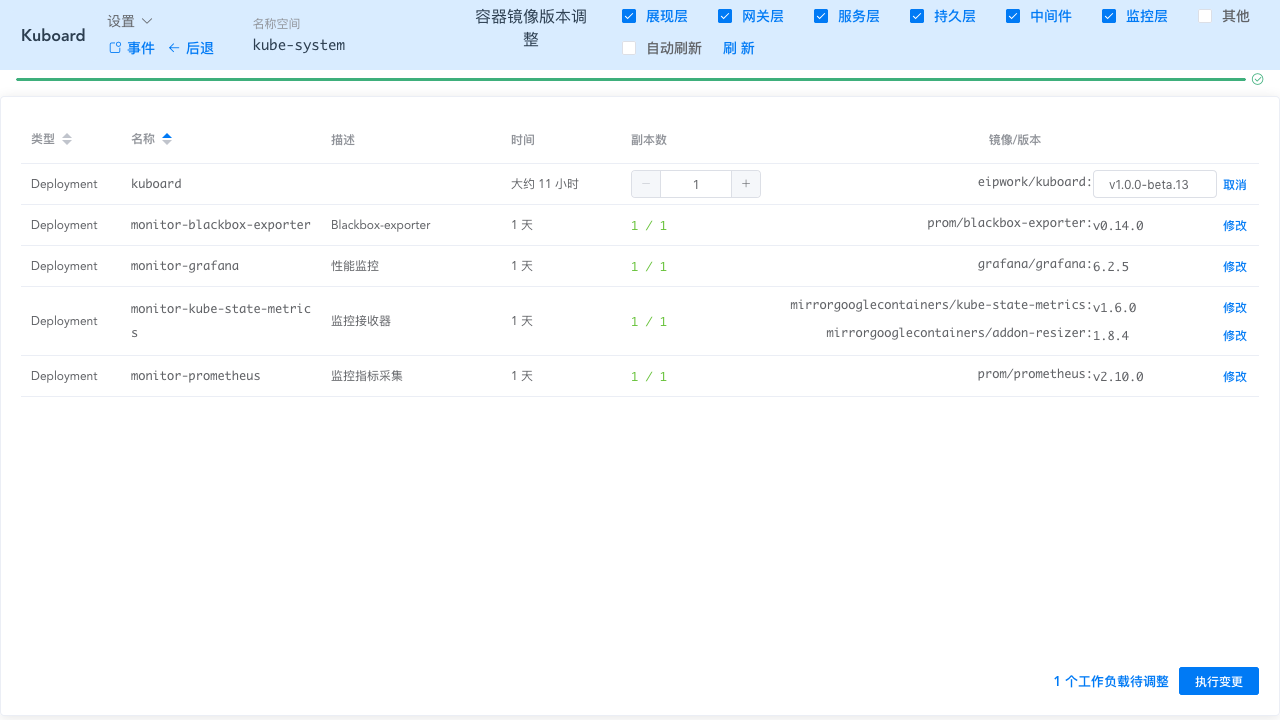1280x720 pixels.
Task: Click the eipwork/kuboard: image name
Action: point(1035,182)
